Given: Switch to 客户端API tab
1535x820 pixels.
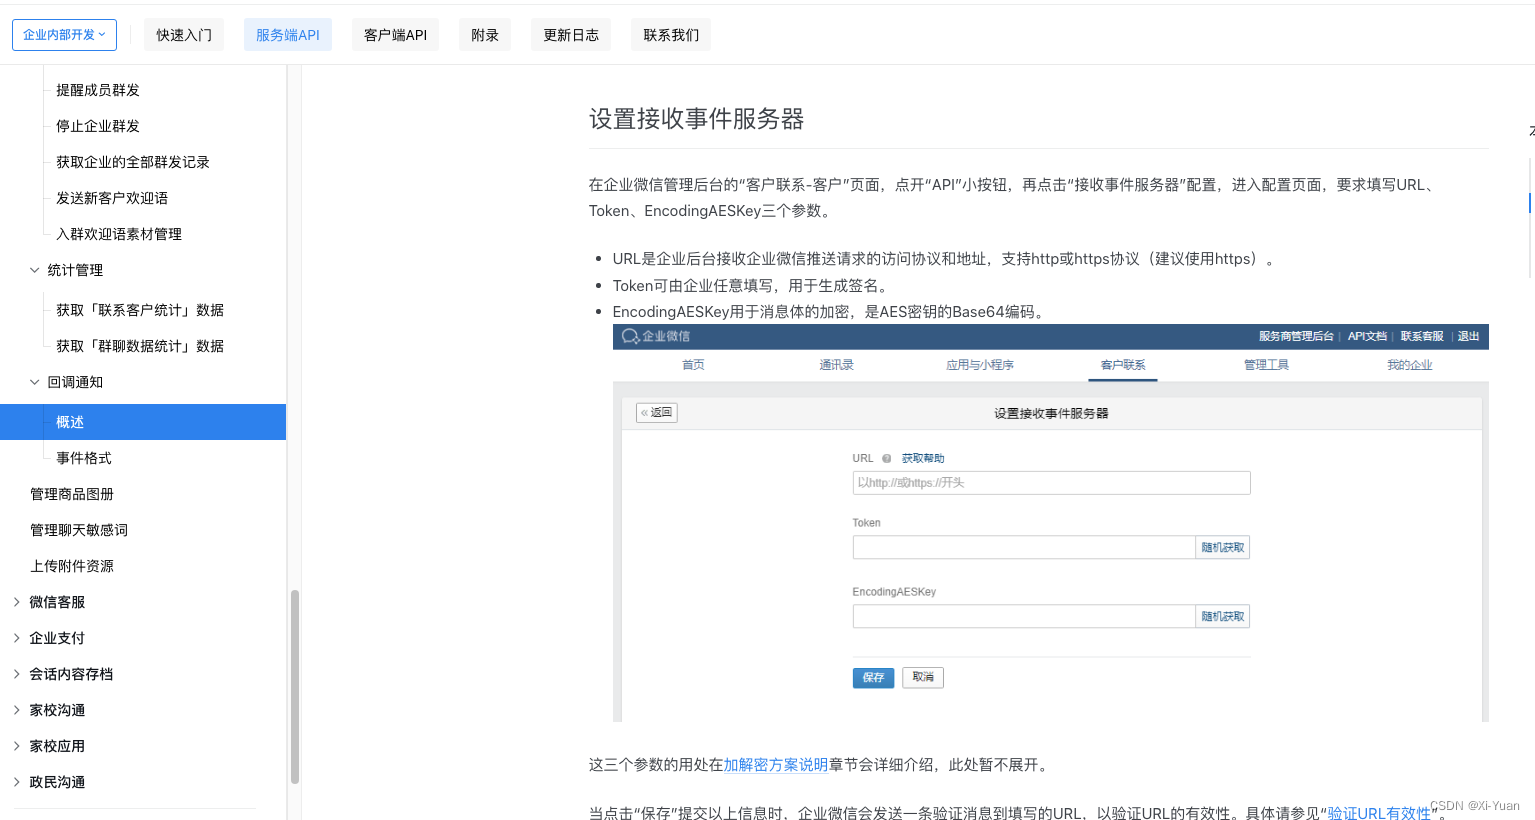Looking at the screenshot, I should coord(395,35).
